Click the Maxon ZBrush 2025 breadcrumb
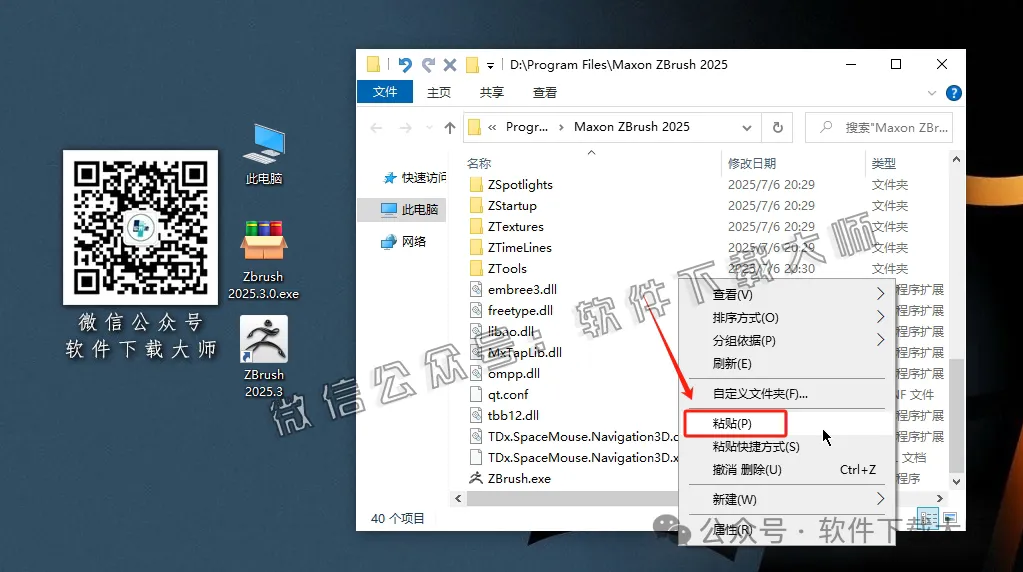The width and height of the screenshot is (1023, 572). coord(632,127)
